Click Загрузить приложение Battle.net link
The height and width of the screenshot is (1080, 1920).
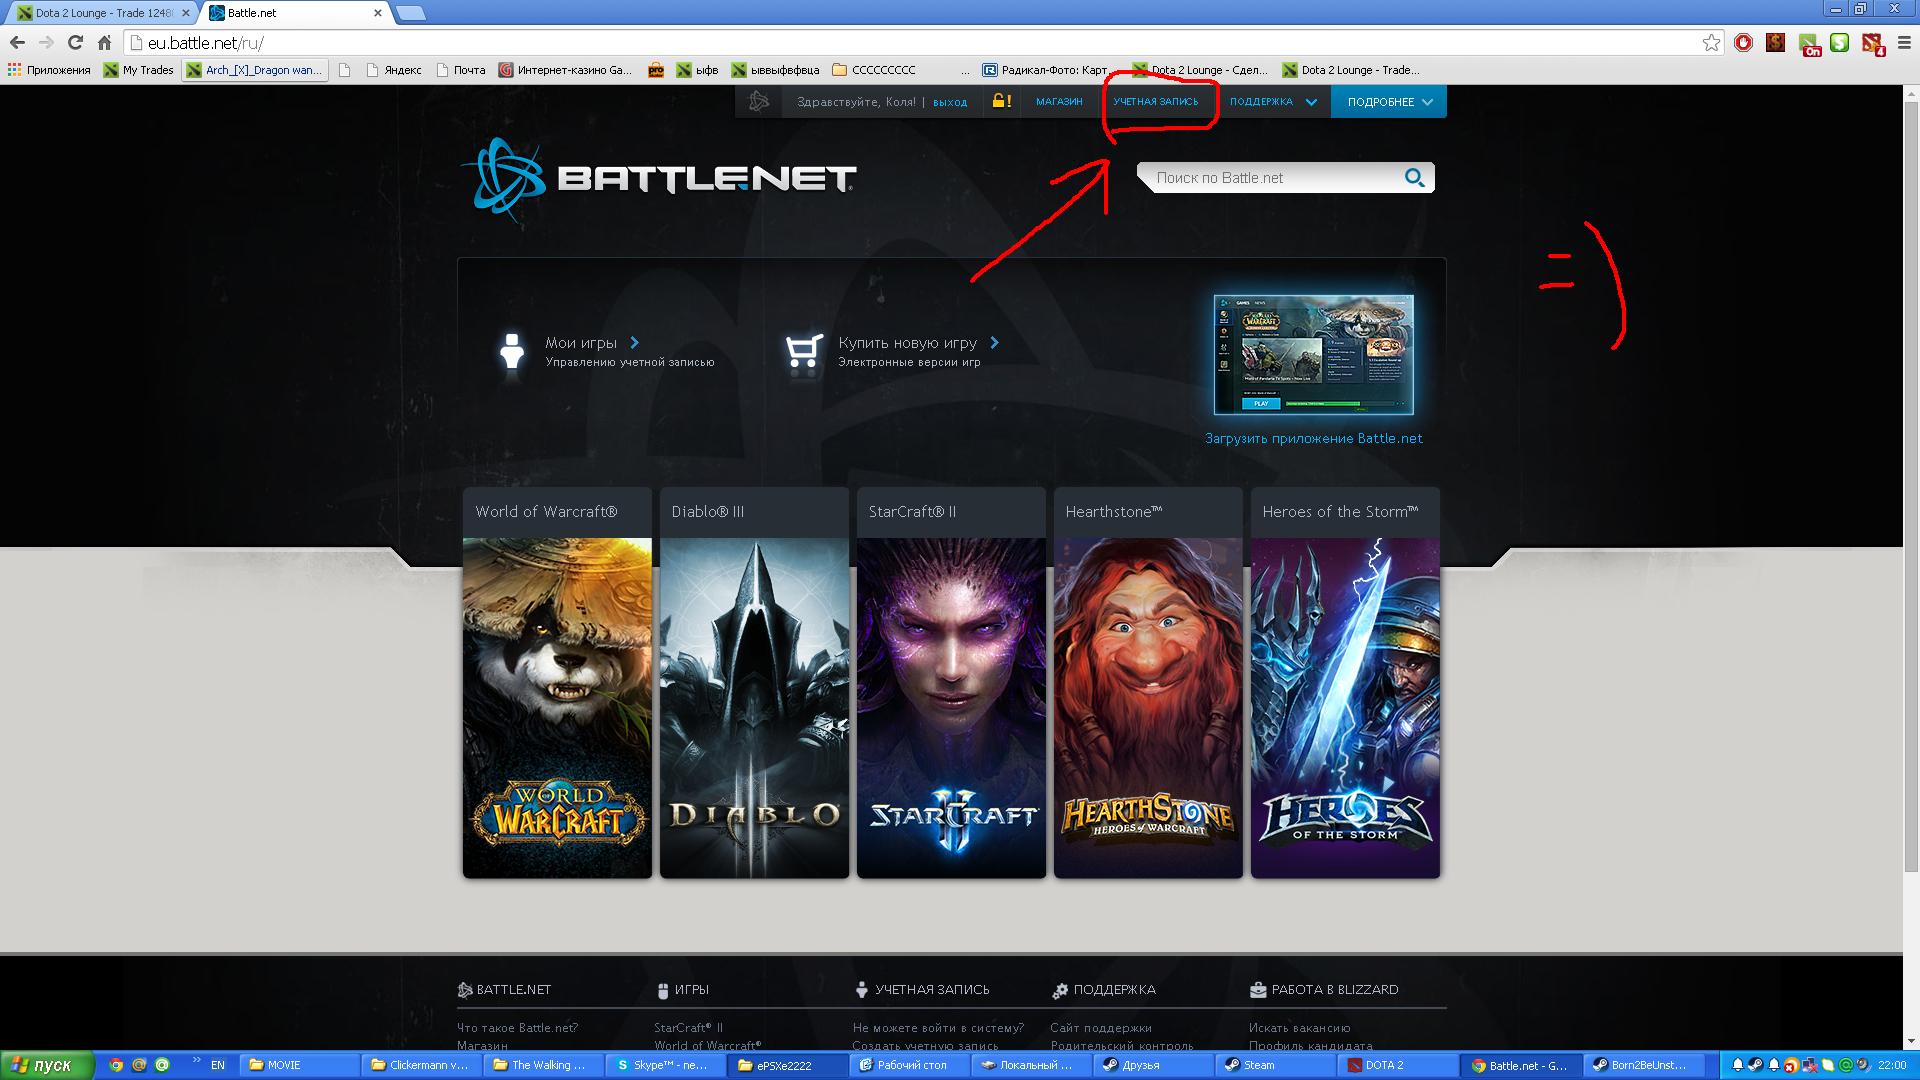(x=1313, y=438)
